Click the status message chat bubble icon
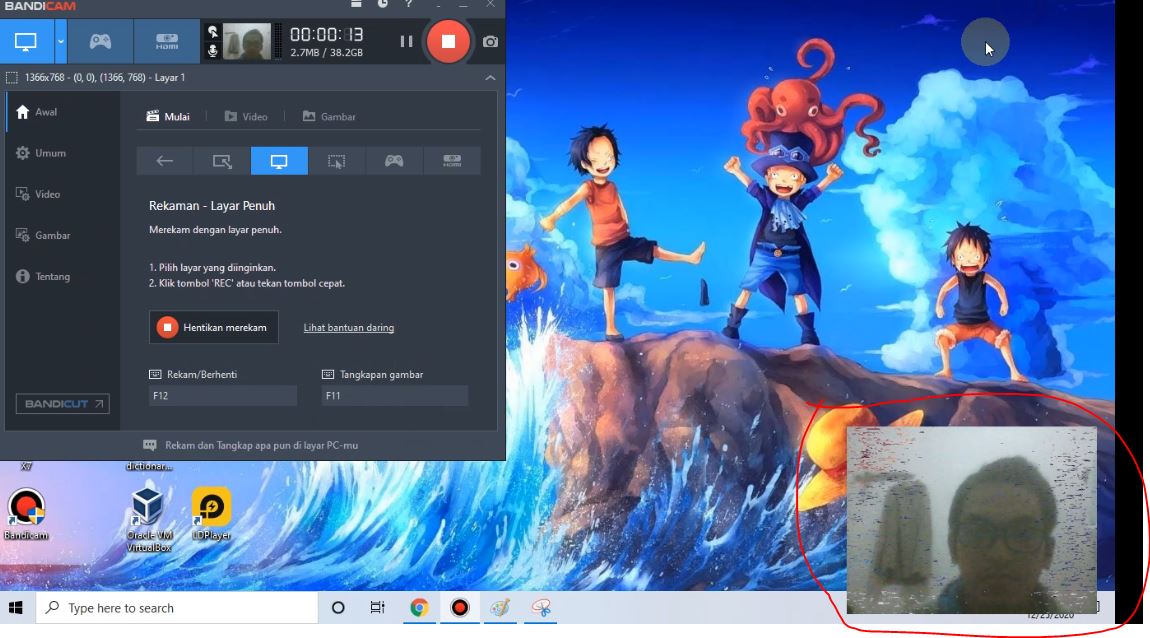This screenshot has height=638, width=1150. click(150, 445)
